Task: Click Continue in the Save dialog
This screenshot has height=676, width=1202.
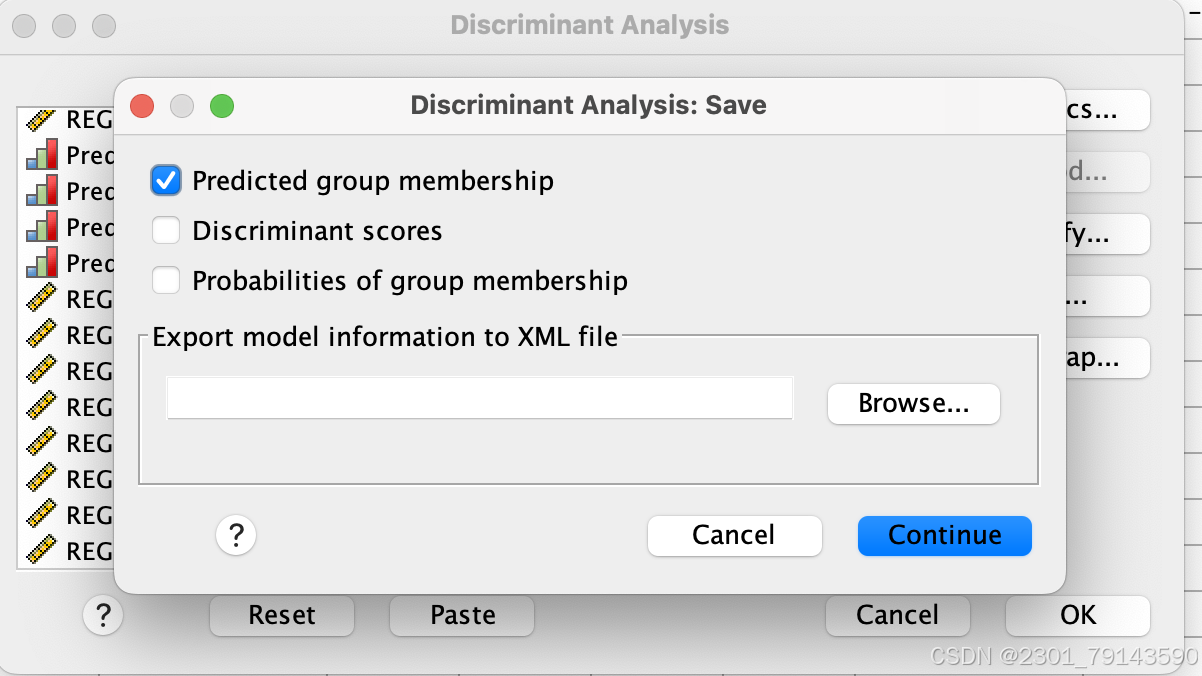Action: click(x=945, y=536)
